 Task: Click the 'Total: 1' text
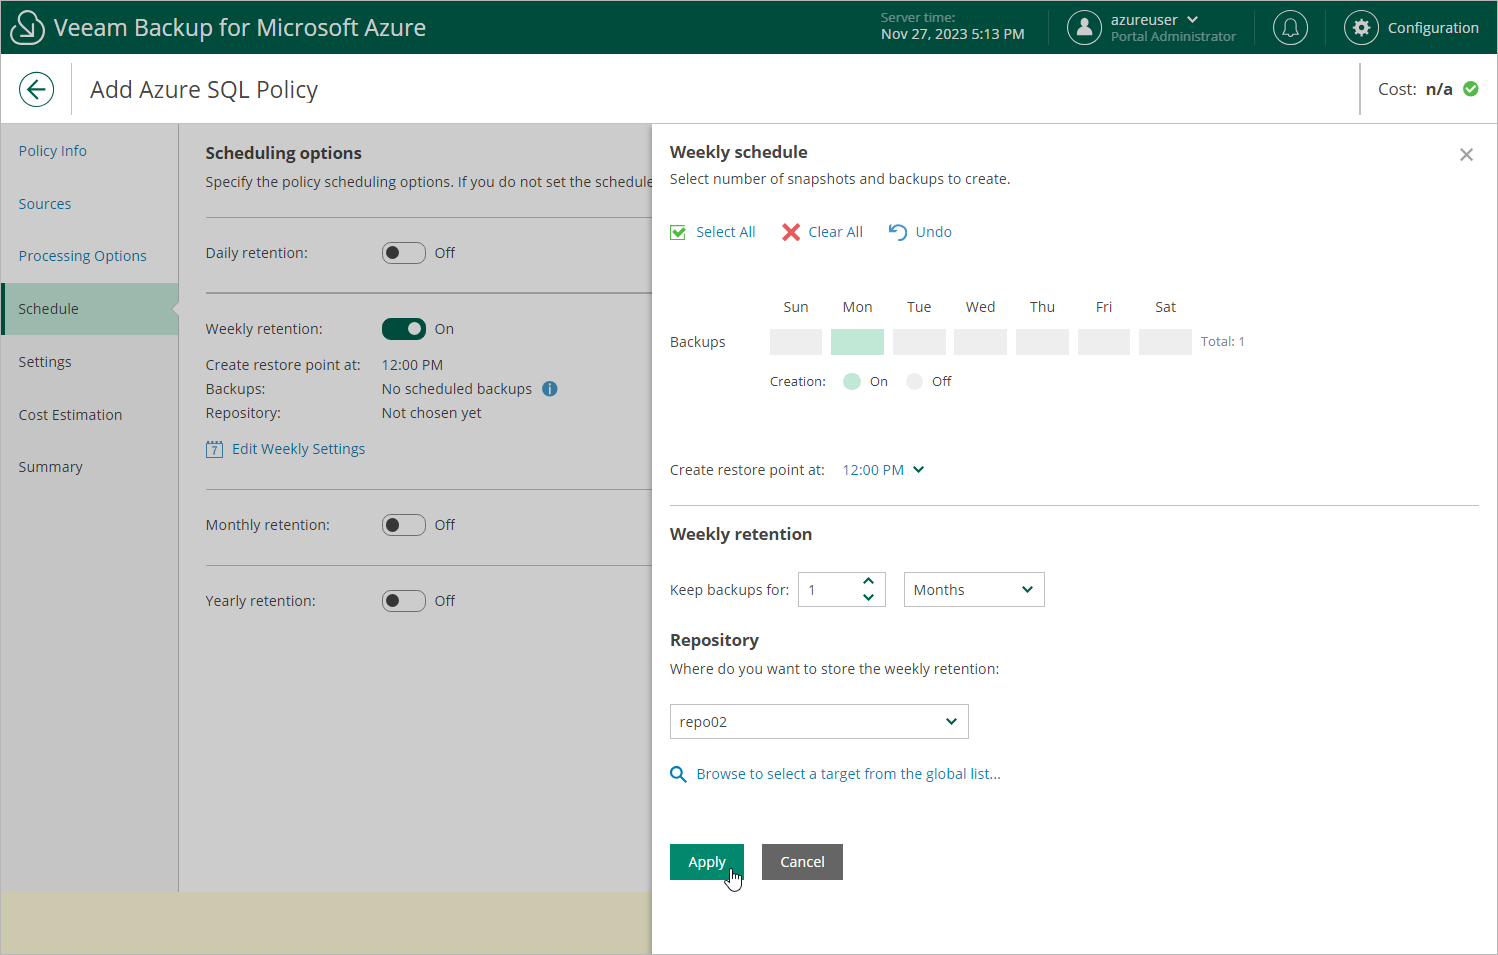pyautogui.click(x=1223, y=342)
